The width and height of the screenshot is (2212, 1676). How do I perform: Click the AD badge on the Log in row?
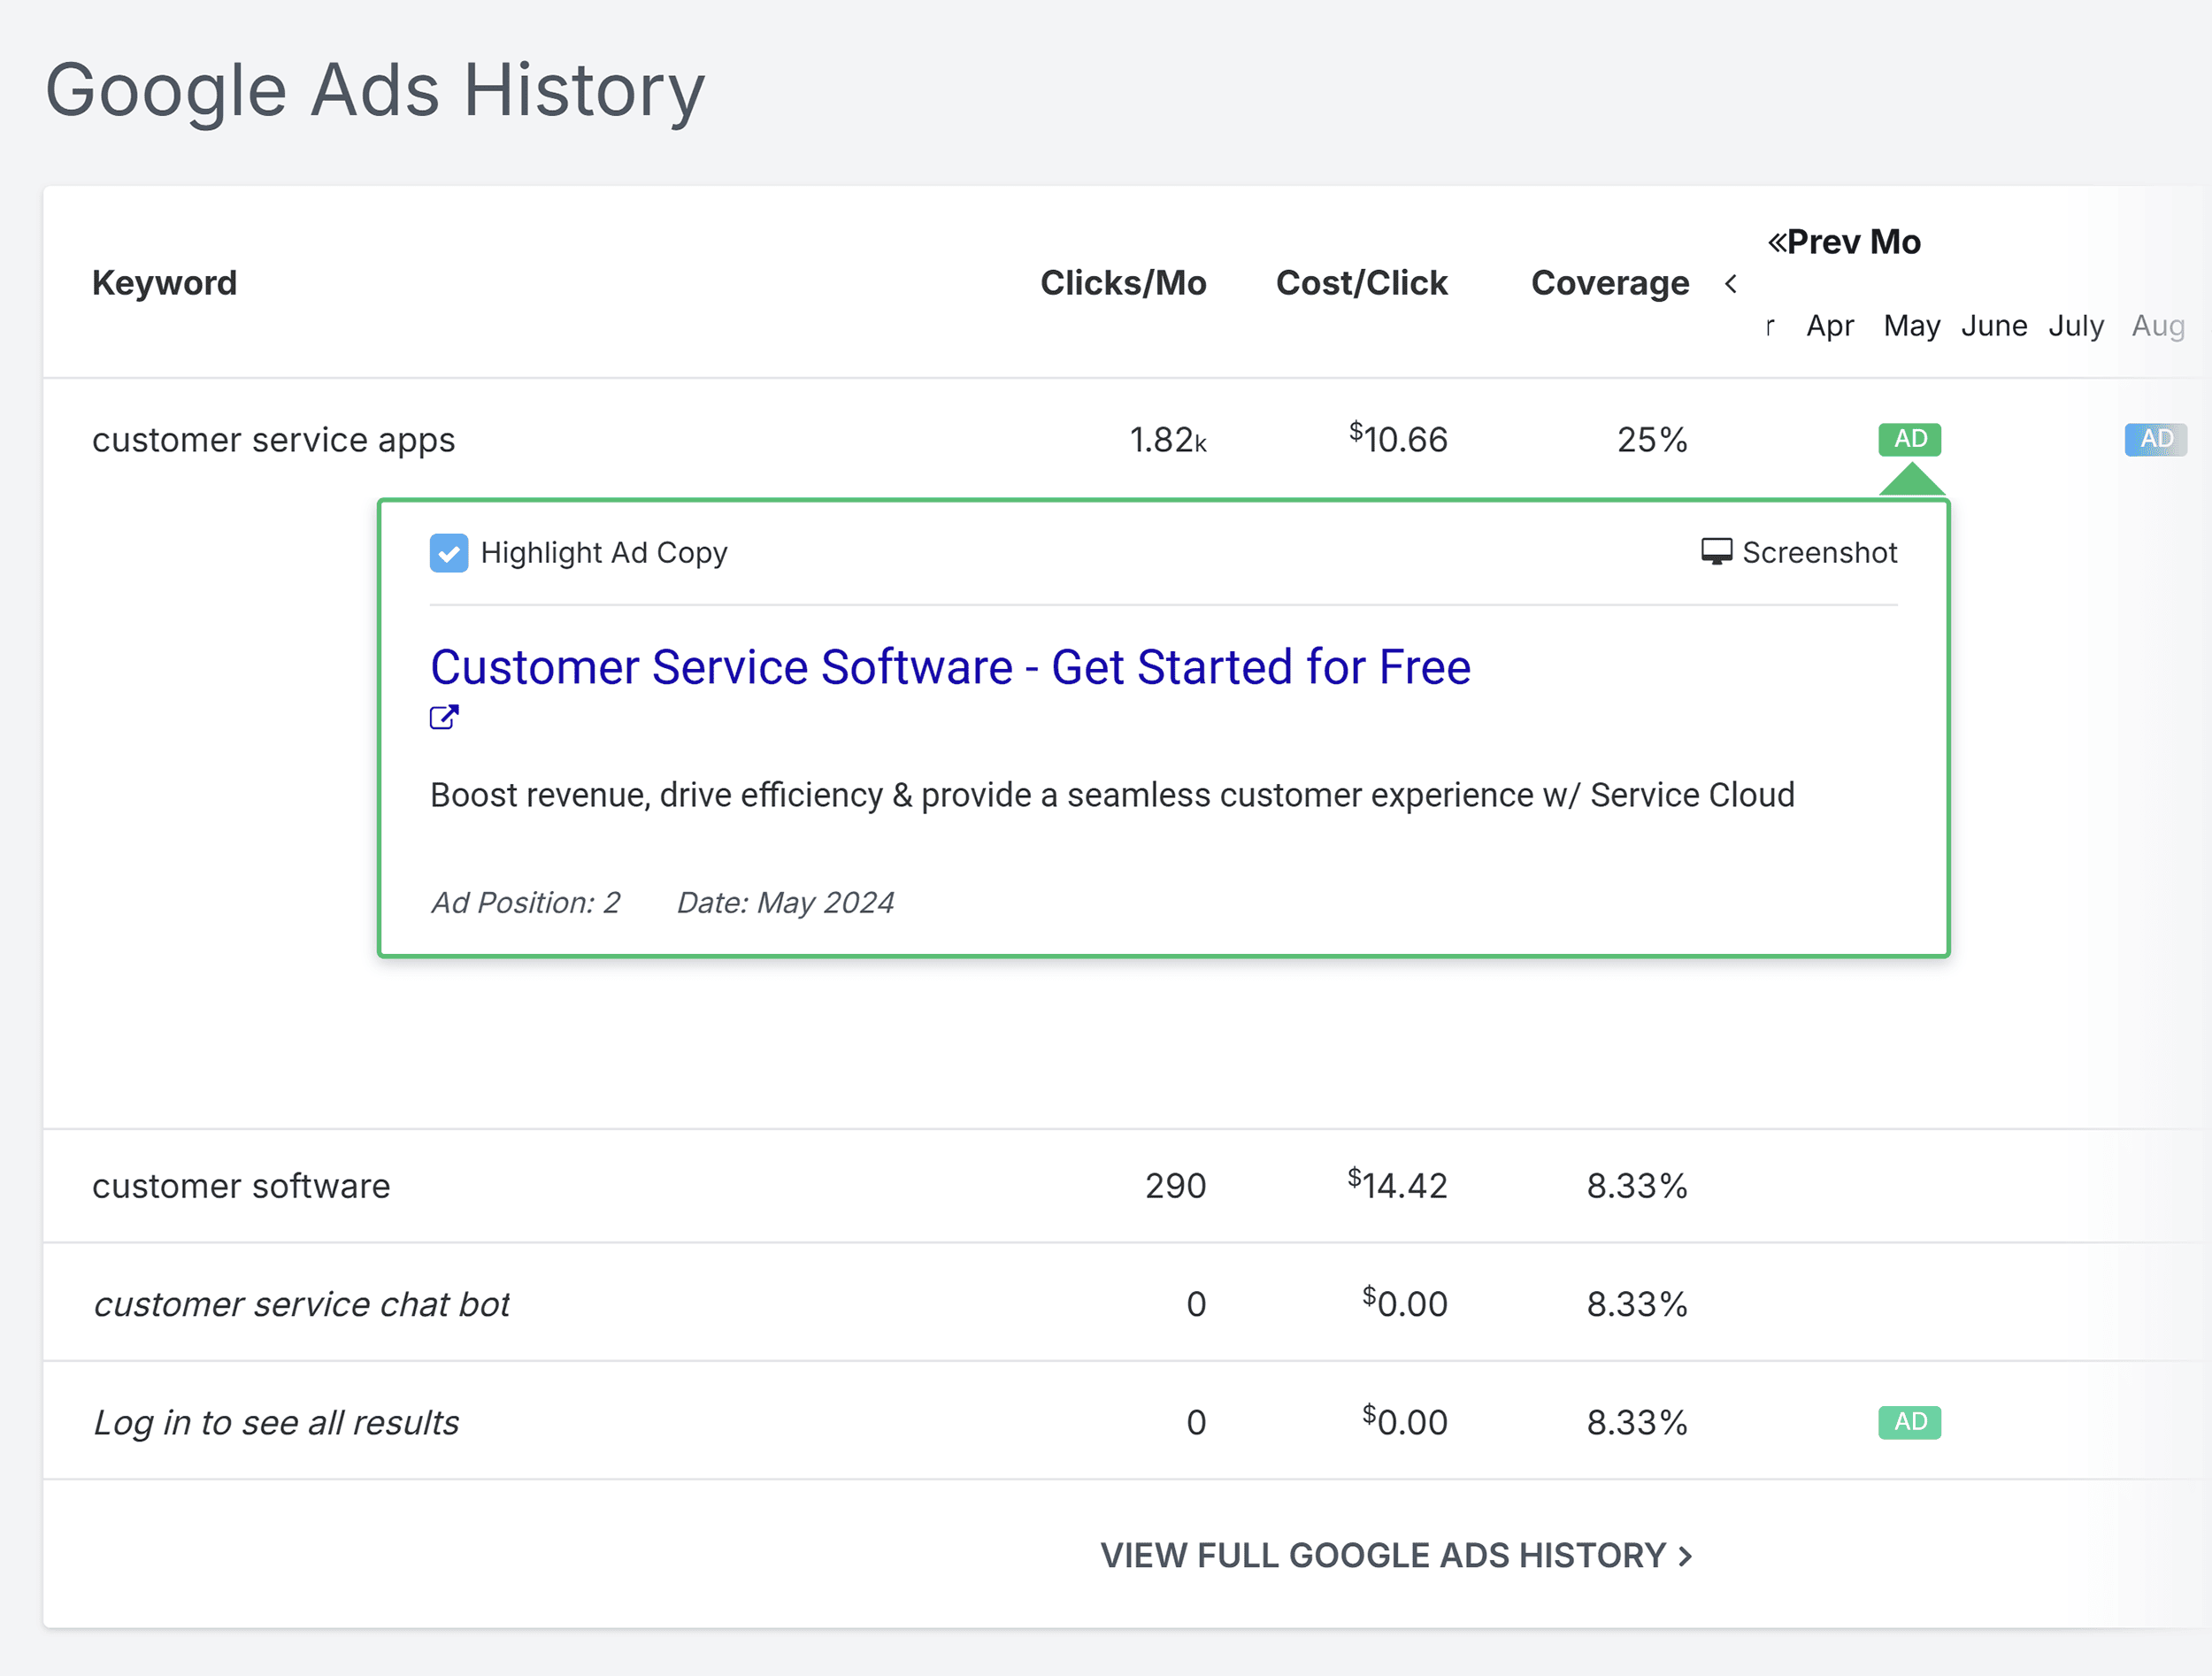(x=1909, y=1422)
